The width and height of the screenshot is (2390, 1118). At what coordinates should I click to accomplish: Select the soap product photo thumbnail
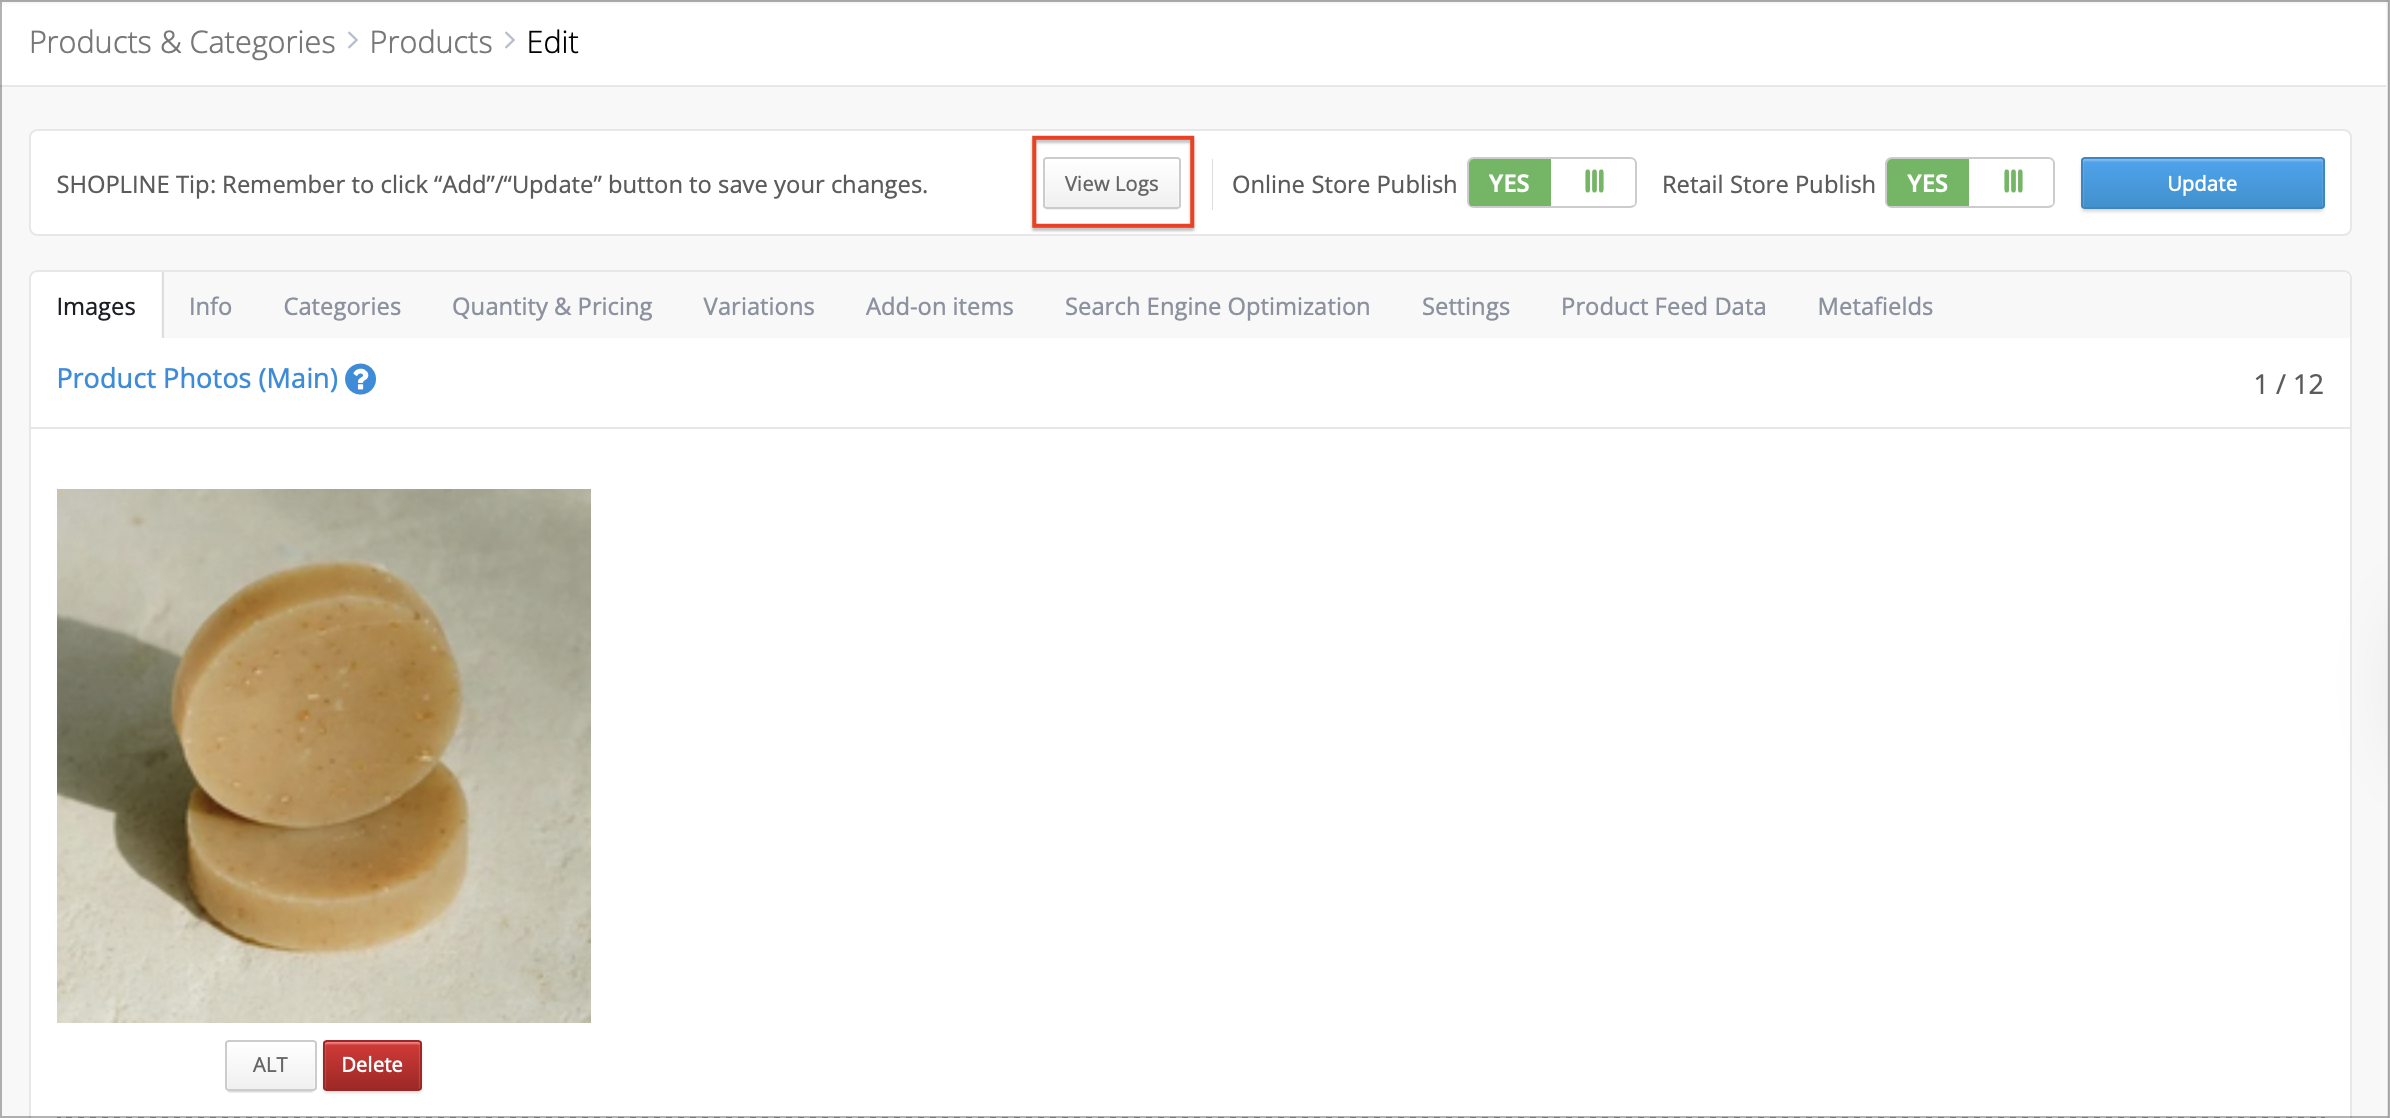click(x=324, y=756)
